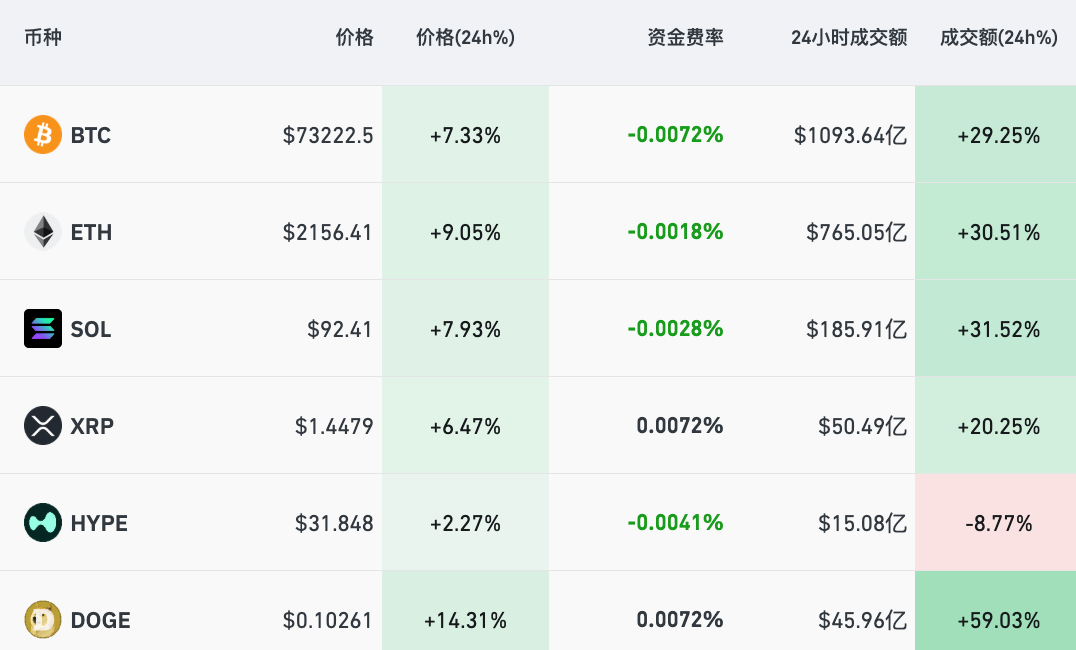The width and height of the screenshot is (1076, 650).
Task: Sort by 资金费率 column header
Action: 685,38
